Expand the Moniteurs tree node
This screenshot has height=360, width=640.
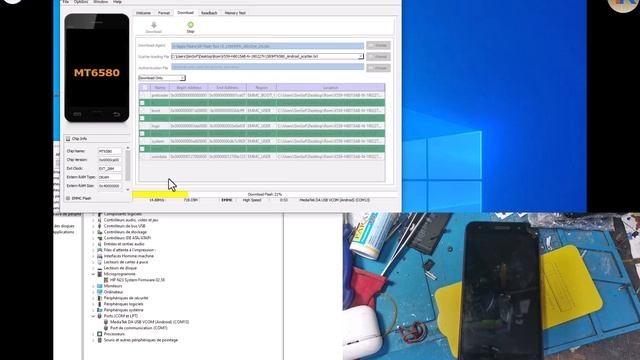[93, 286]
